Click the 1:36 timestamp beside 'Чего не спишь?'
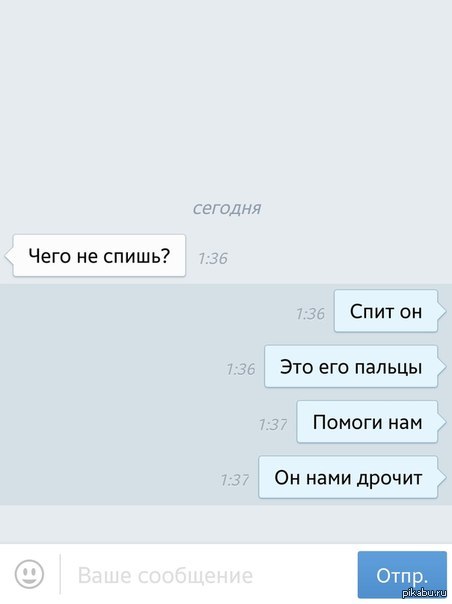This screenshot has height=604, width=452. click(x=213, y=258)
